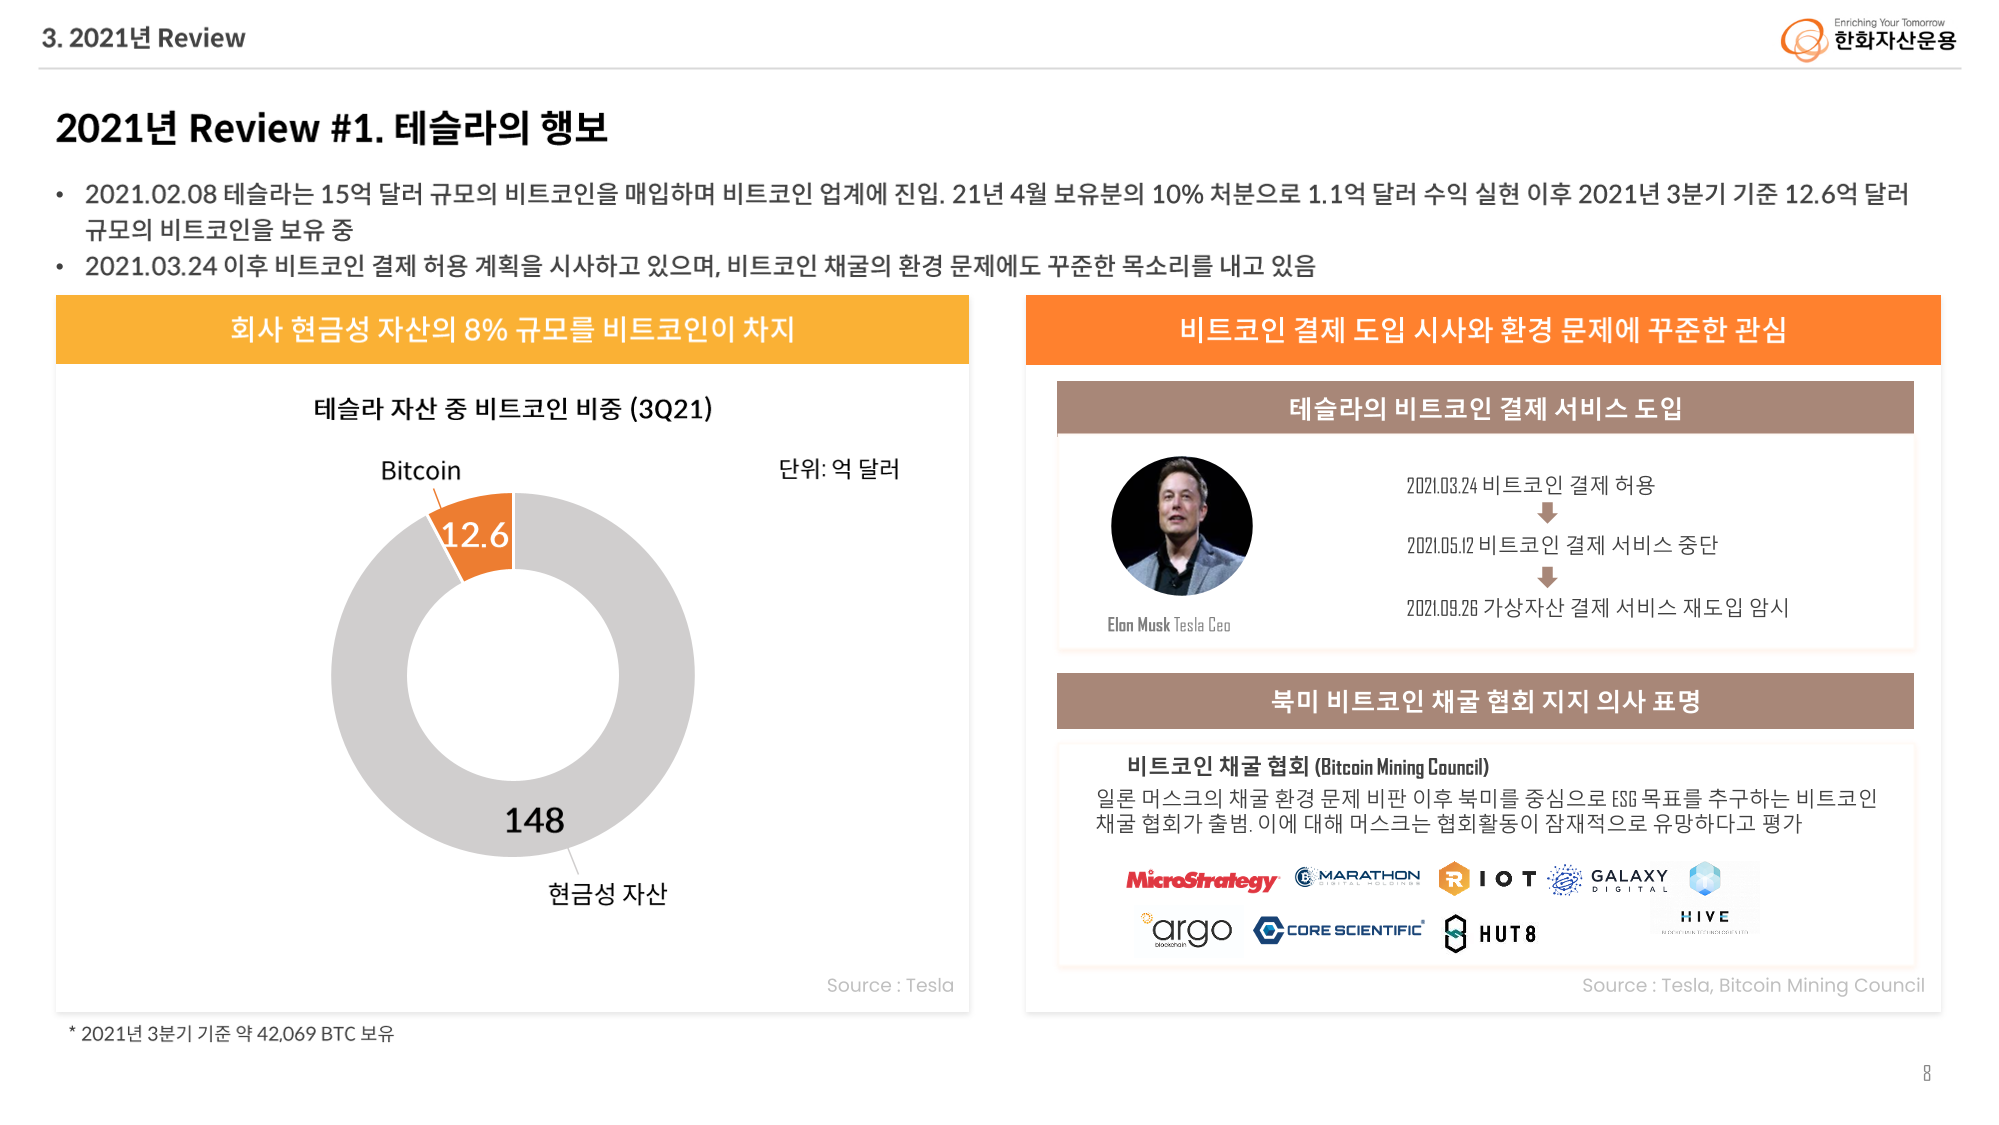Click the argo blockchain logo
The width and height of the screenshot is (1999, 1125).
(x=1188, y=931)
